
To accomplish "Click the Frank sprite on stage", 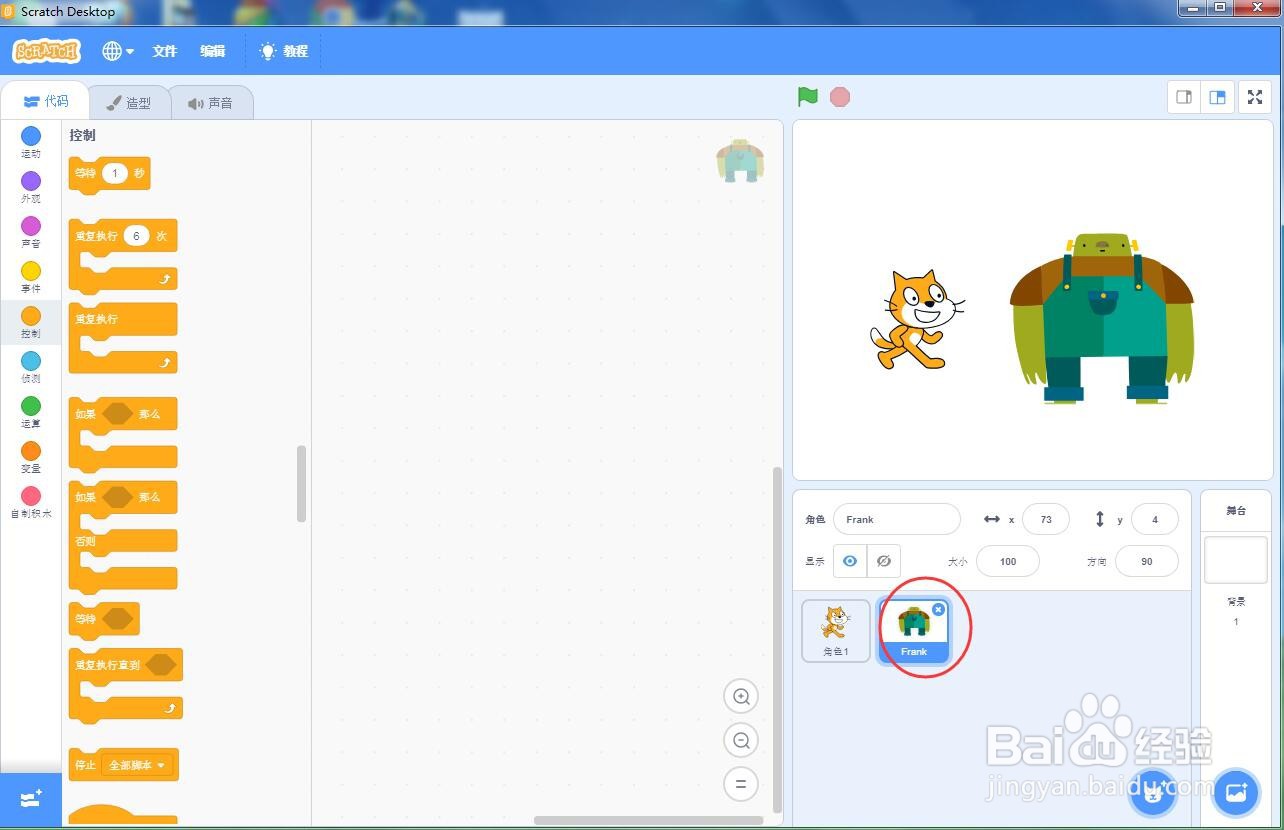I will [1102, 318].
